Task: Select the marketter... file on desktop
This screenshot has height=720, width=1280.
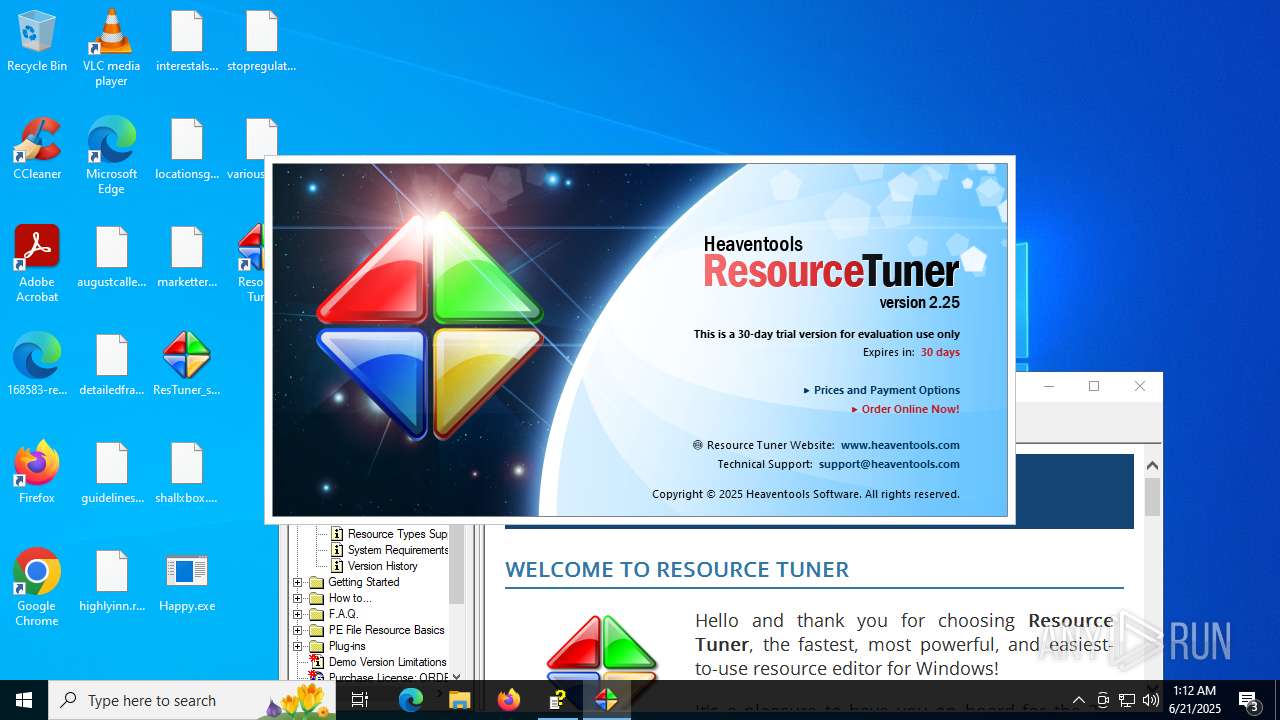Action: (x=187, y=258)
